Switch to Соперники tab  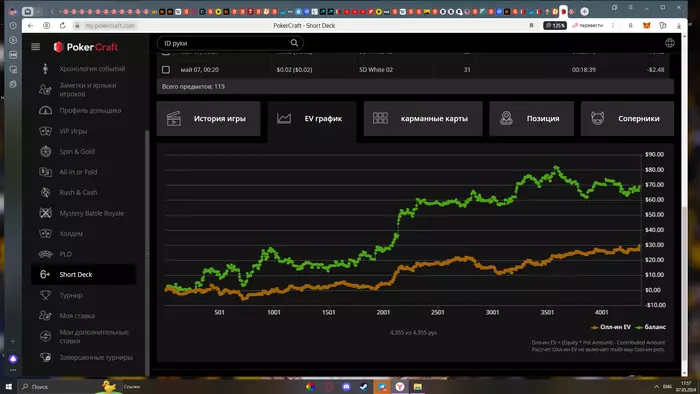(x=627, y=119)
